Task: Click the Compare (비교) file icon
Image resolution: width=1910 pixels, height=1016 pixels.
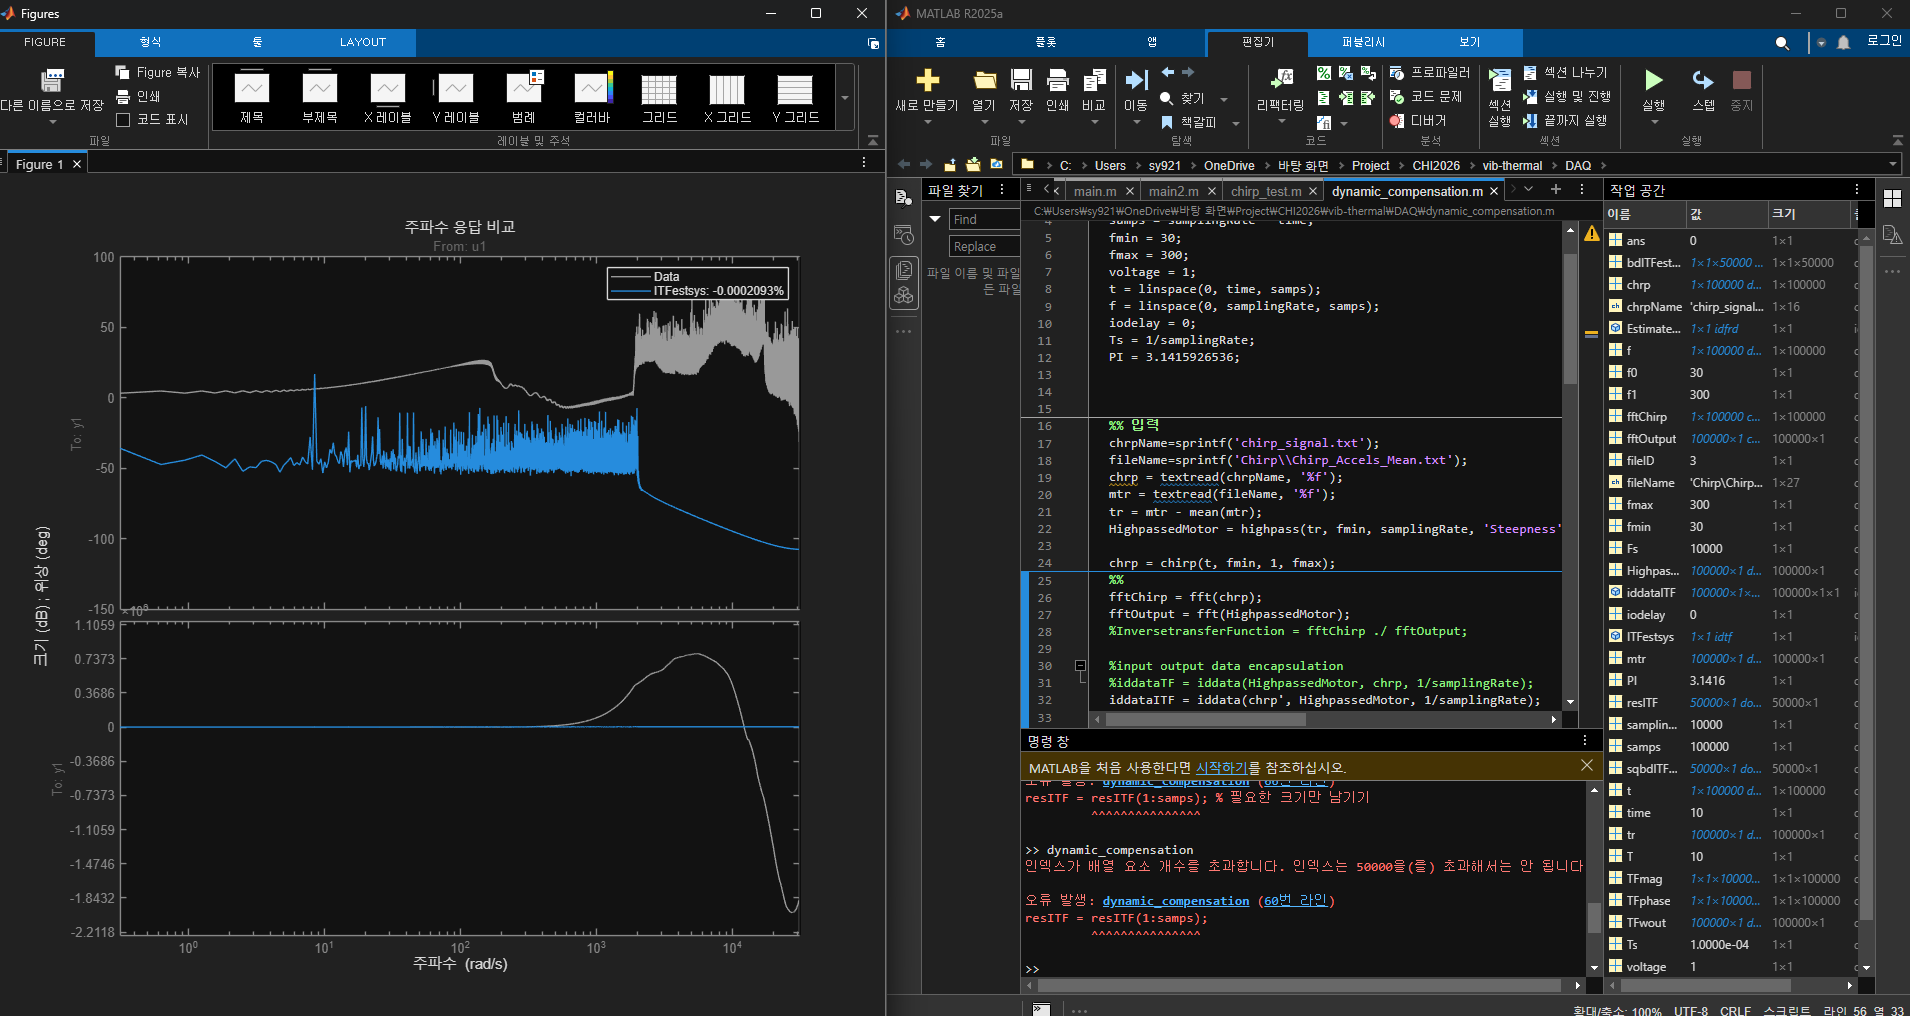Action: coord(1094,81)
